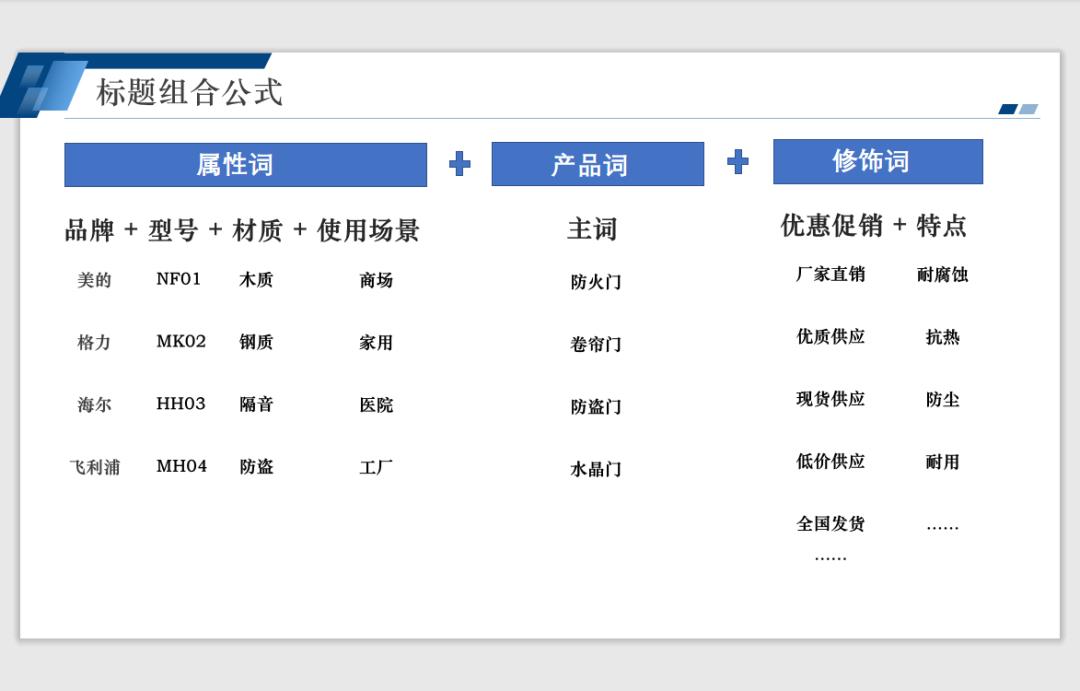Click the blue plus icon between 属性词 and 产品词
This screenshot has width=1080, height=691.
pos(458,162)
